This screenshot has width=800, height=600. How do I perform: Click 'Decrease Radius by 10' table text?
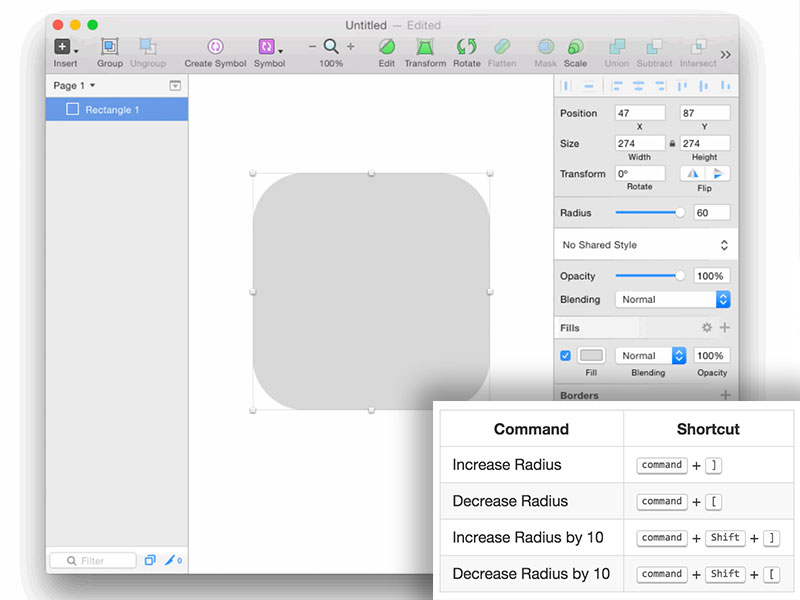(531, 573)
